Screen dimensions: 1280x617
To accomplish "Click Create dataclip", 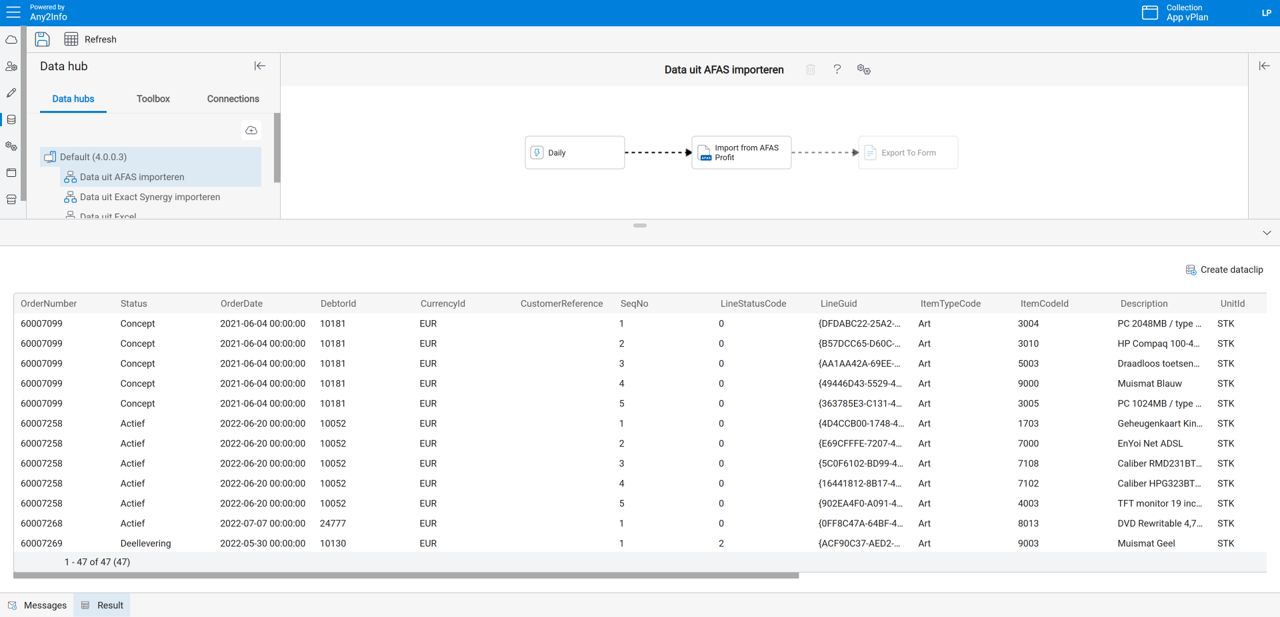I will pos(1224,270).
